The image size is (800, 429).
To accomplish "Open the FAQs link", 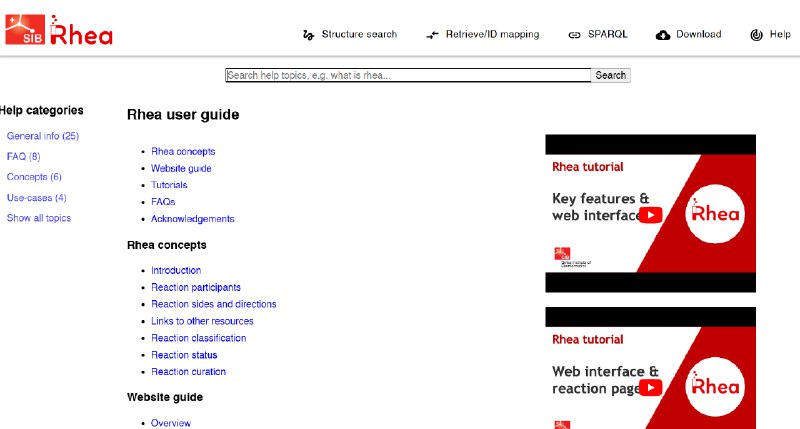I will 163,201.
